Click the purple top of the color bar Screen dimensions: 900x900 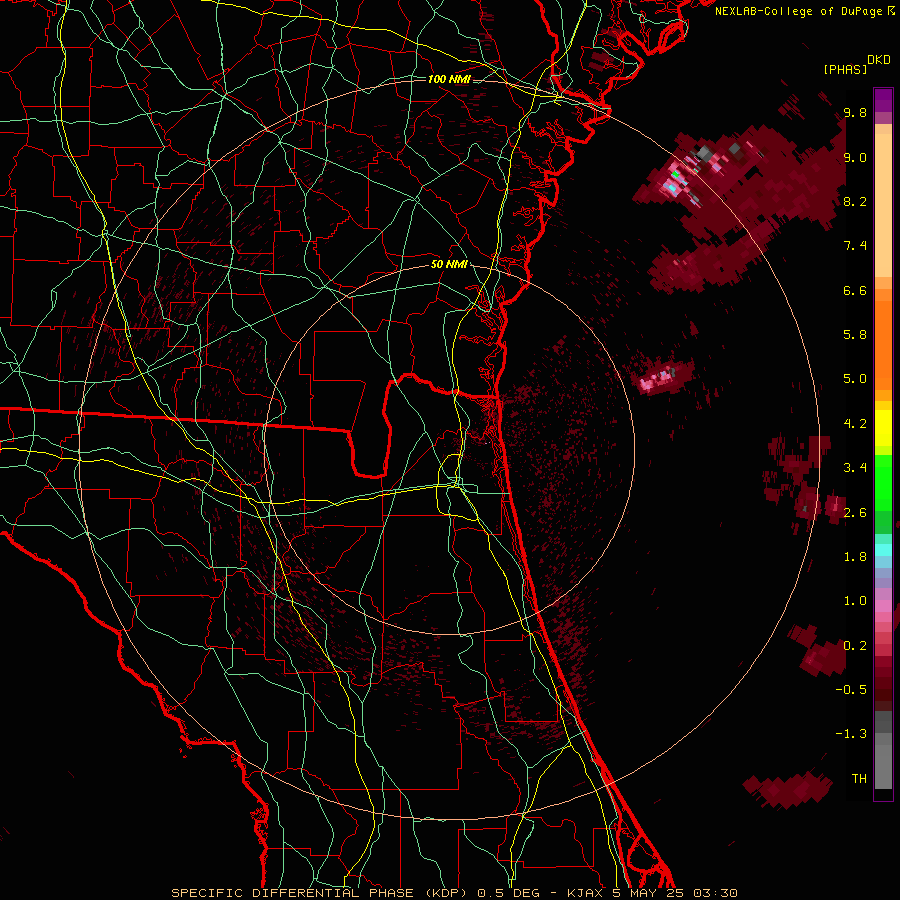(883, 100)
